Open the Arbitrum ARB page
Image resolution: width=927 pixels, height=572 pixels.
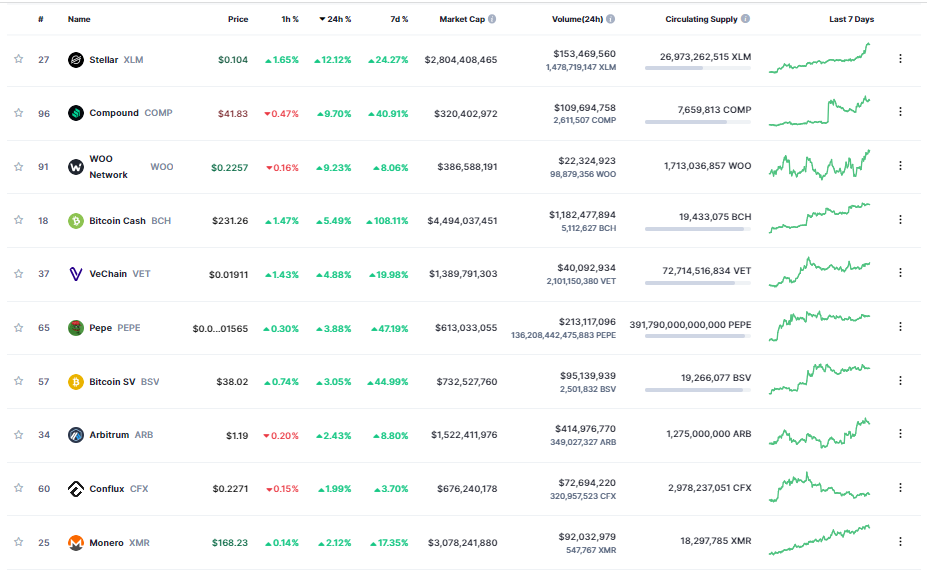[121, 435]
